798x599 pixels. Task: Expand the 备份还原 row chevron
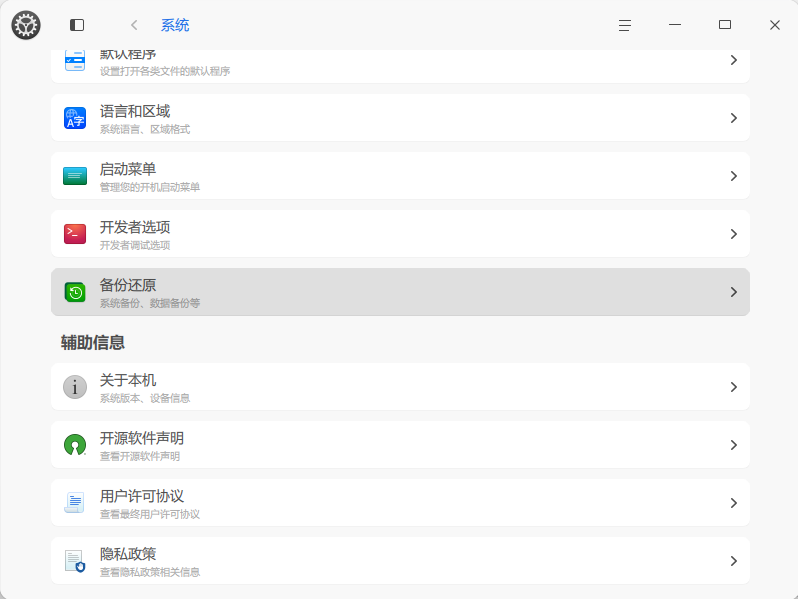coord(733,292)
